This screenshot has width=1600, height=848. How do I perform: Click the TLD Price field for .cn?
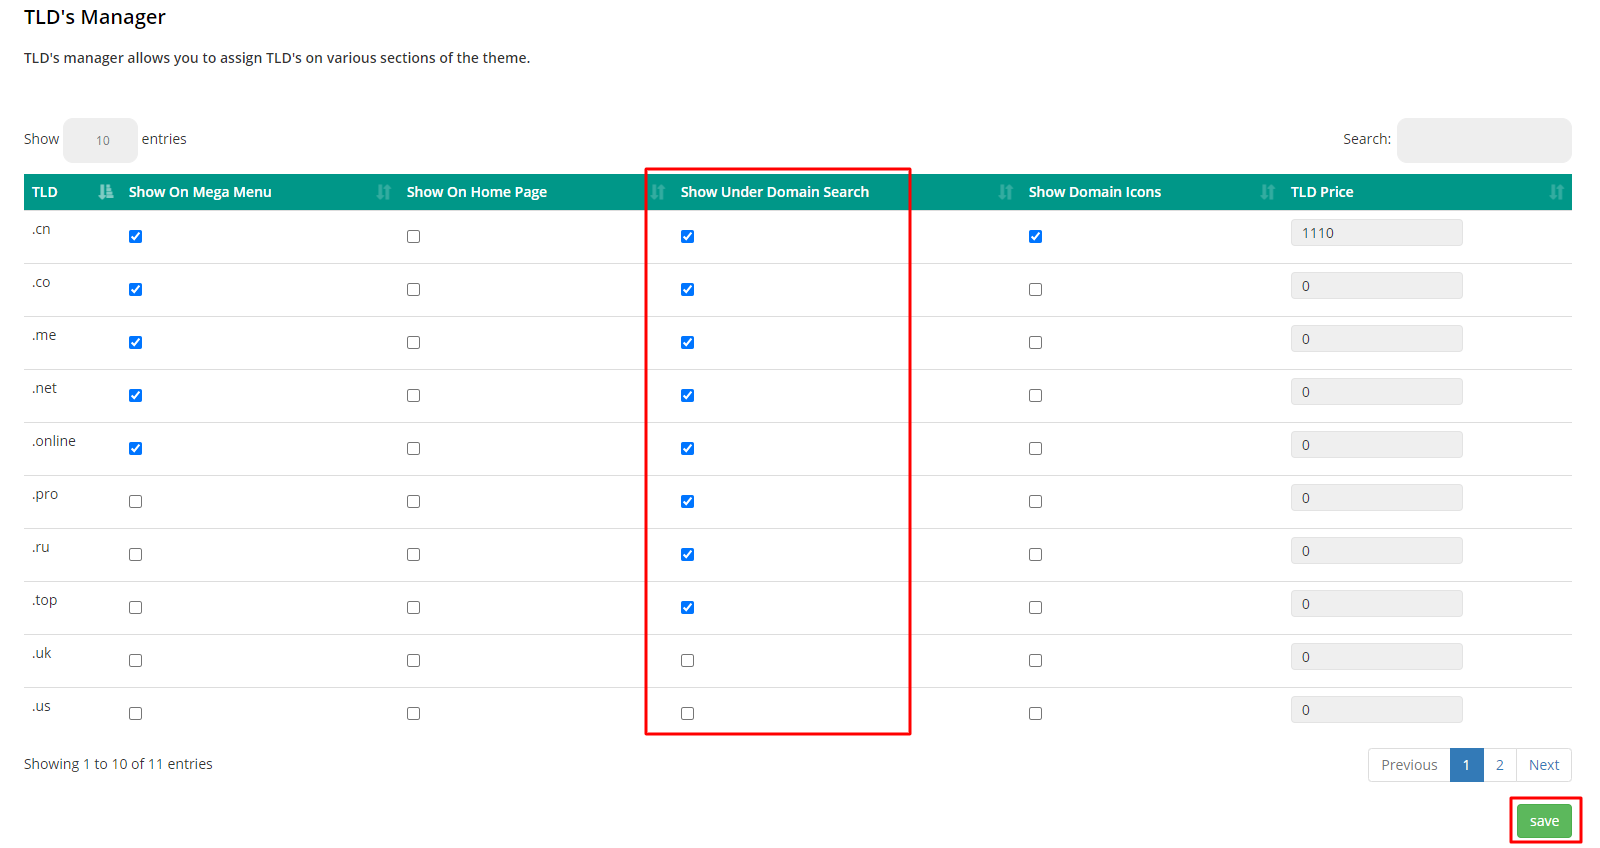point(1376,233)
